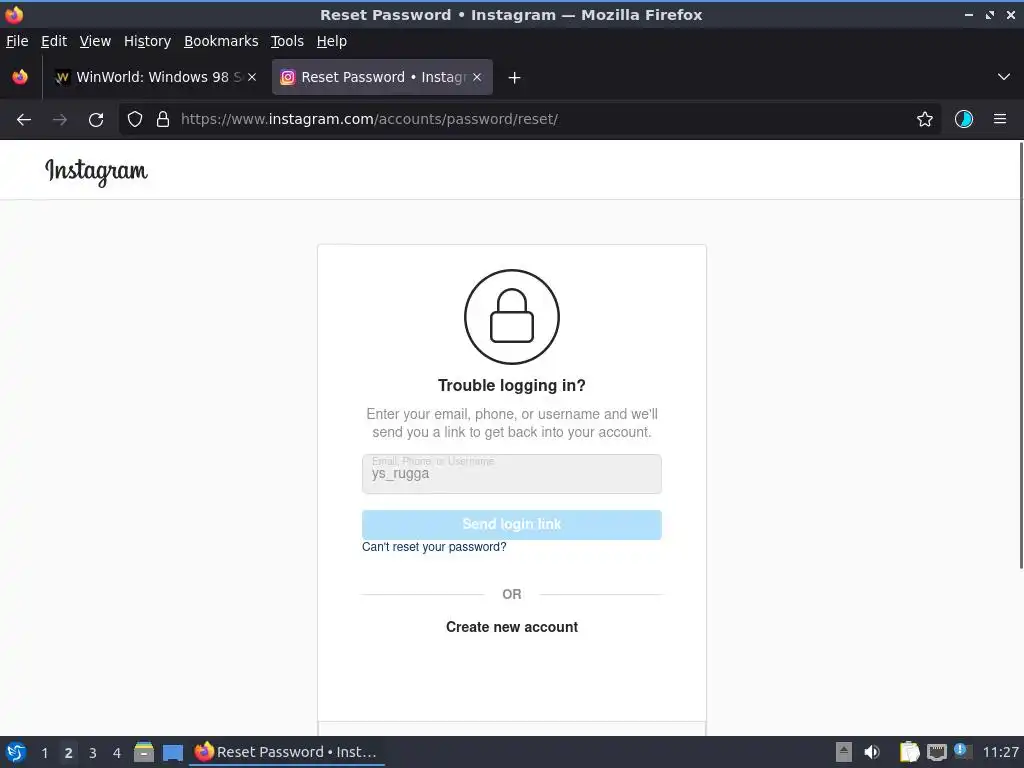Click the page vertical scrollbar
This screenshot has height=768, width=1024.
[1020, 356]
